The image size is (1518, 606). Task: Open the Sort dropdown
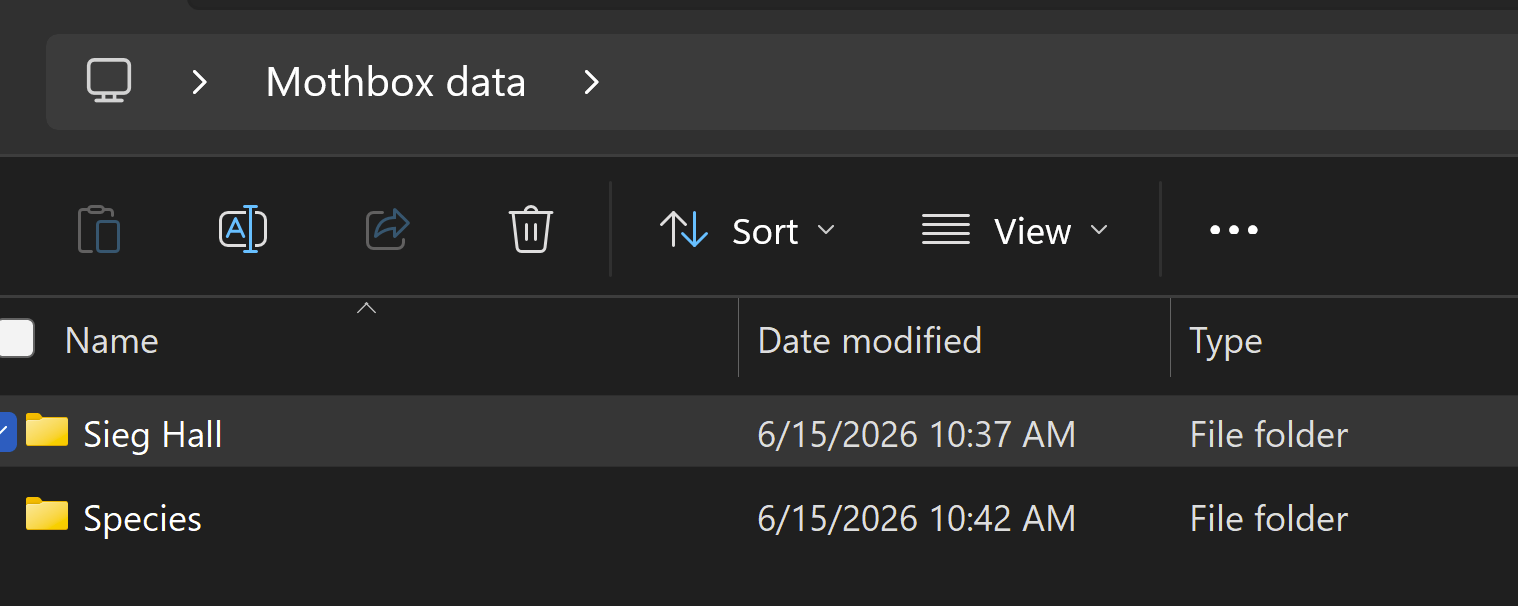click(x=747, y=231)
